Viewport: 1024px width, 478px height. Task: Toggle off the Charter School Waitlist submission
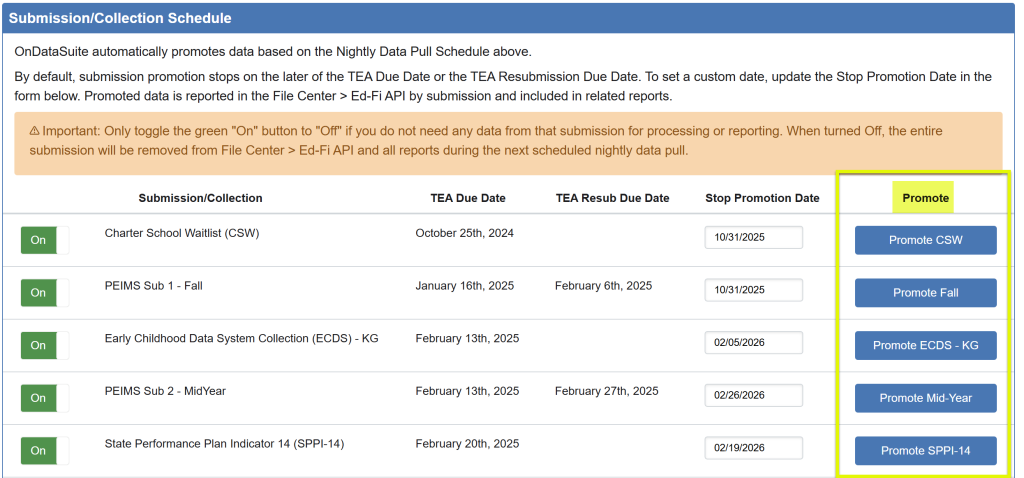tap(45, 240)
